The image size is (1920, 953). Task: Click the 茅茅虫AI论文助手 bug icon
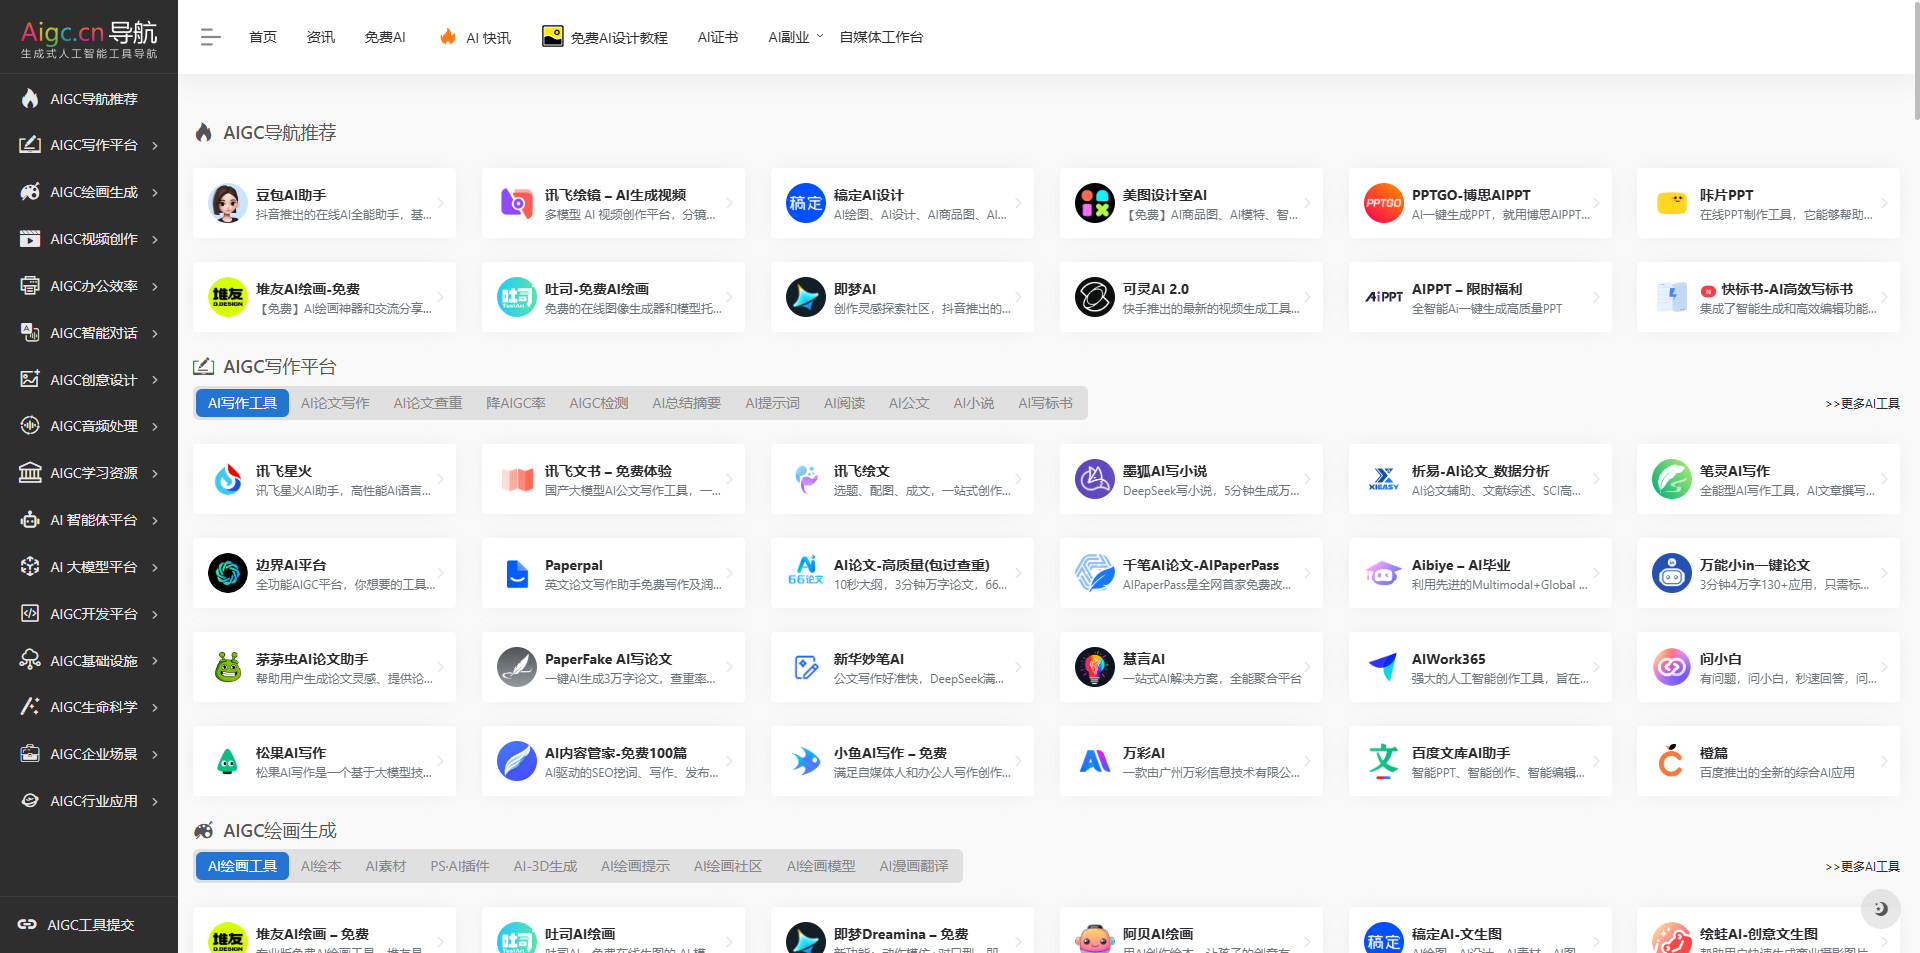tap(228, 667)
